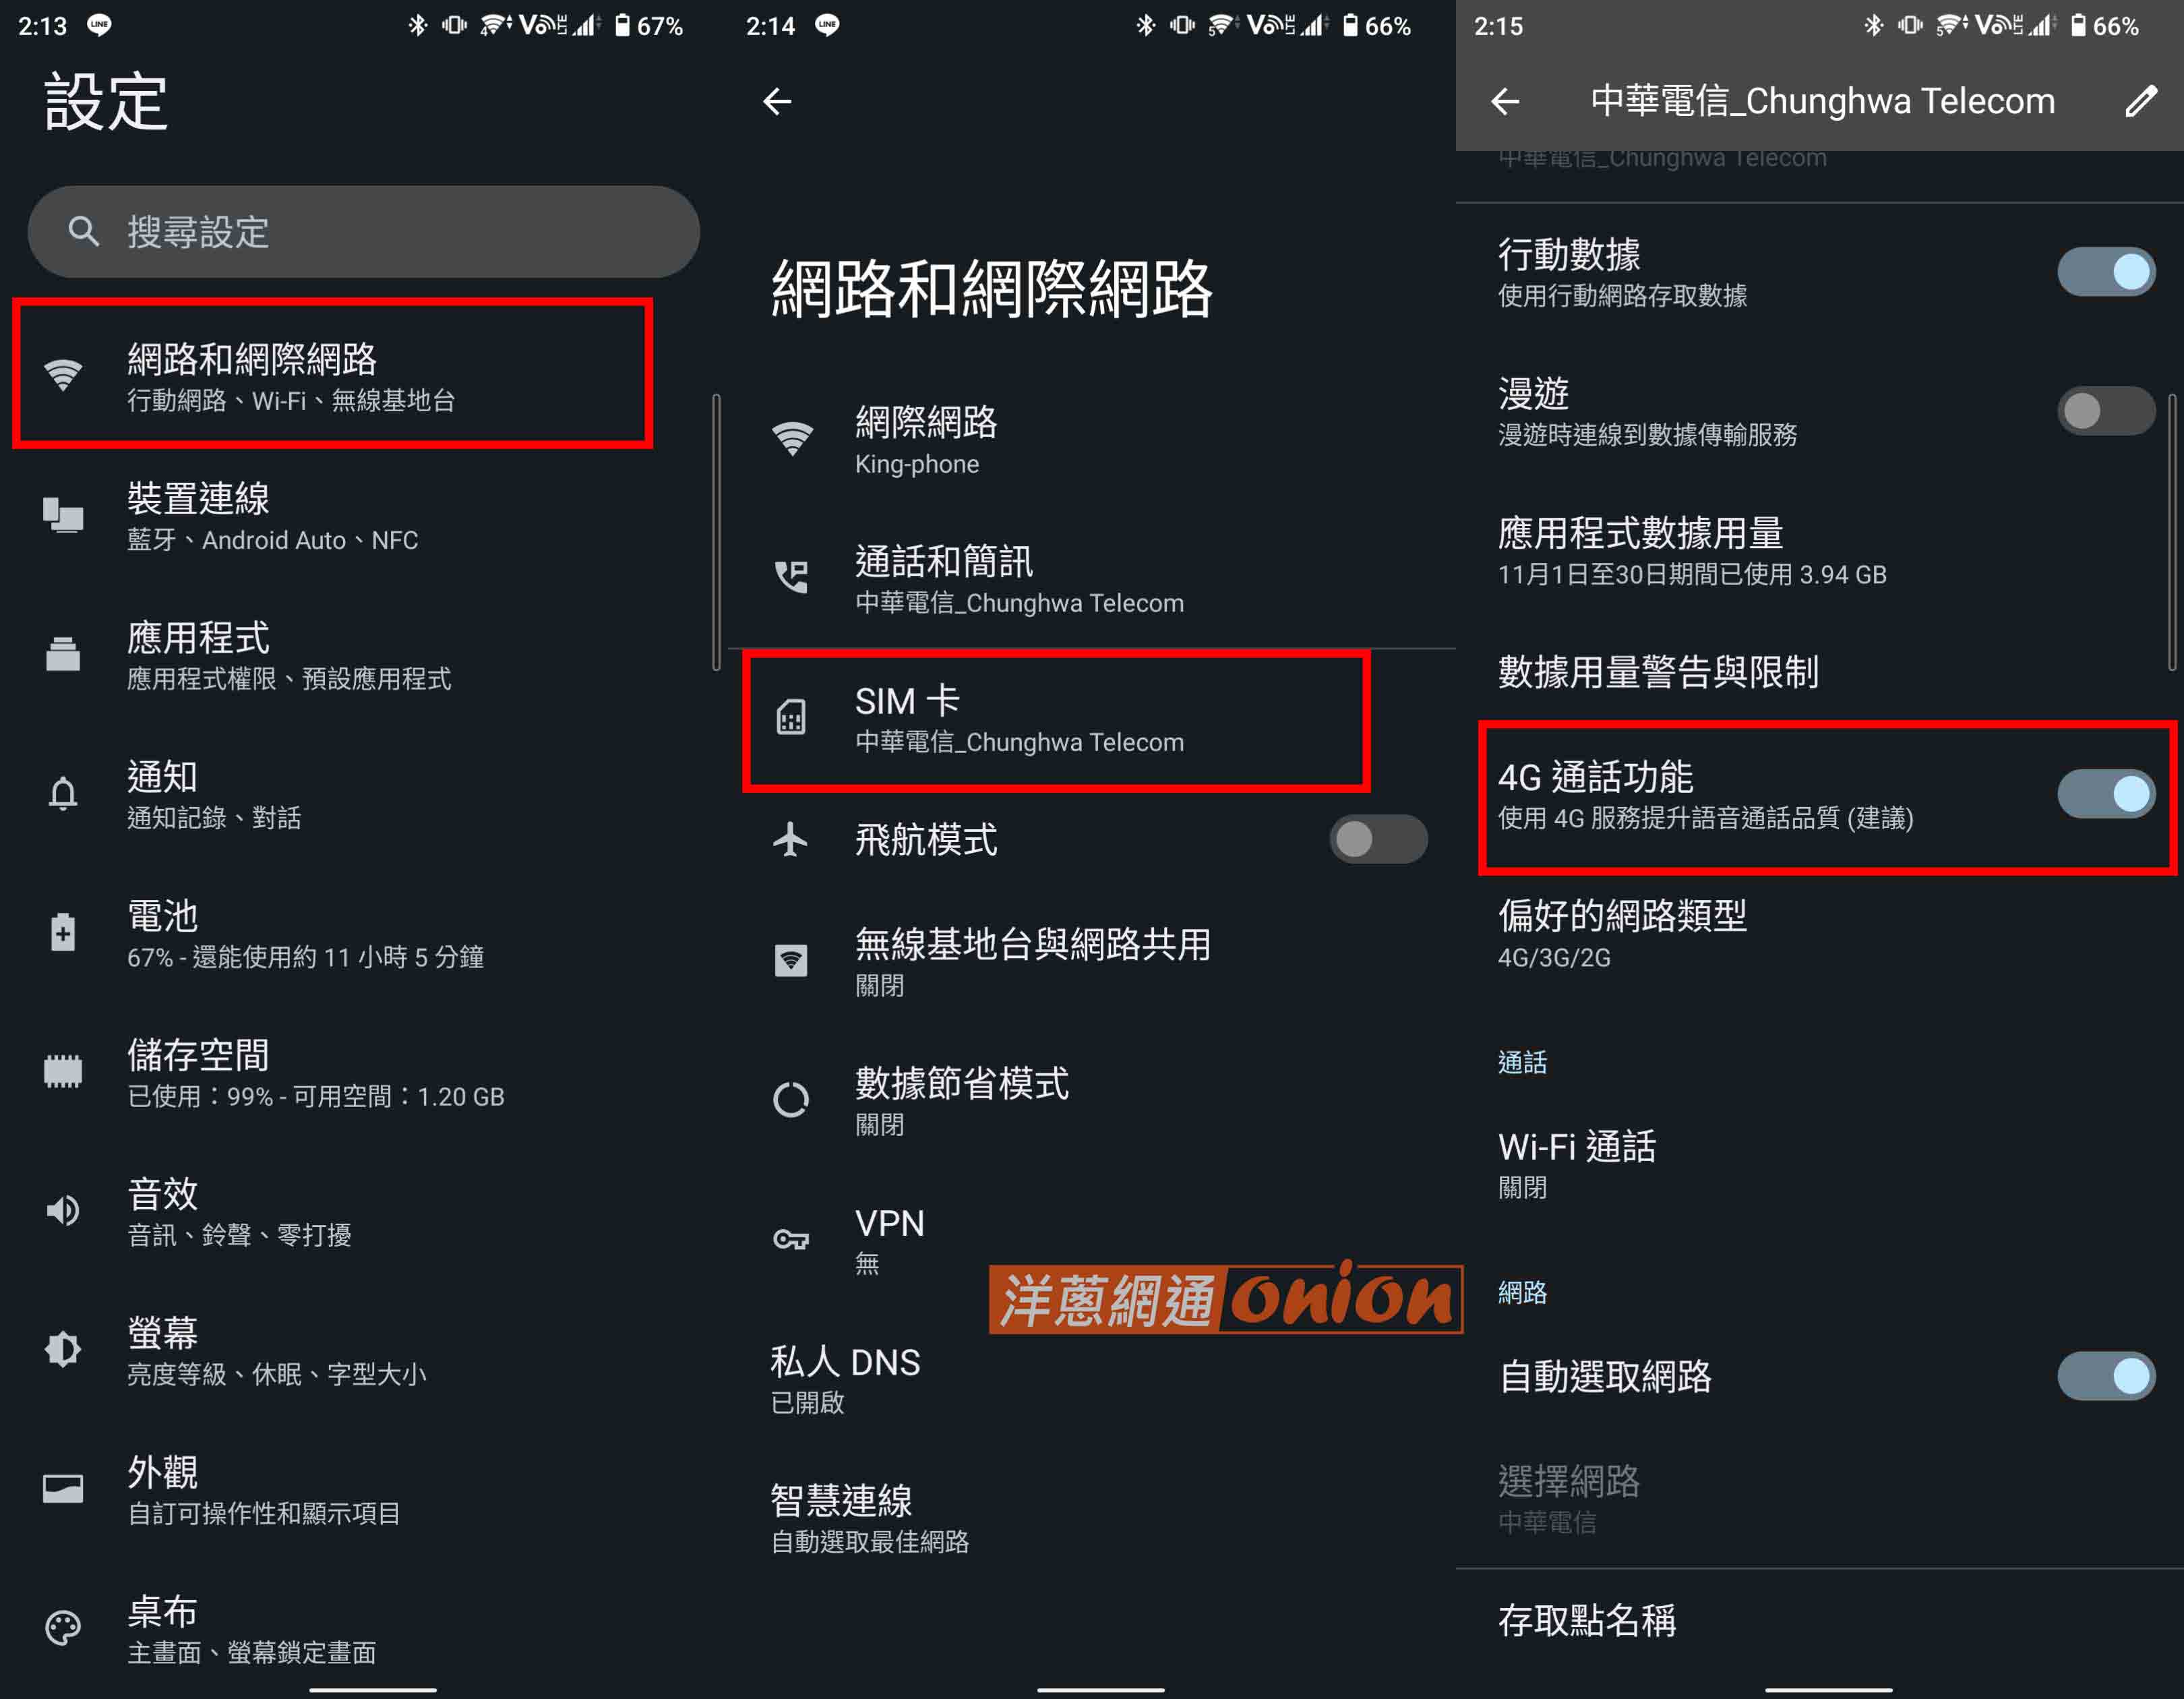The width and height of the screenshot is (2184, 1699).
Task: Tap the edit pencil for Chunghwa Telecom
Action: [2142, 100]
